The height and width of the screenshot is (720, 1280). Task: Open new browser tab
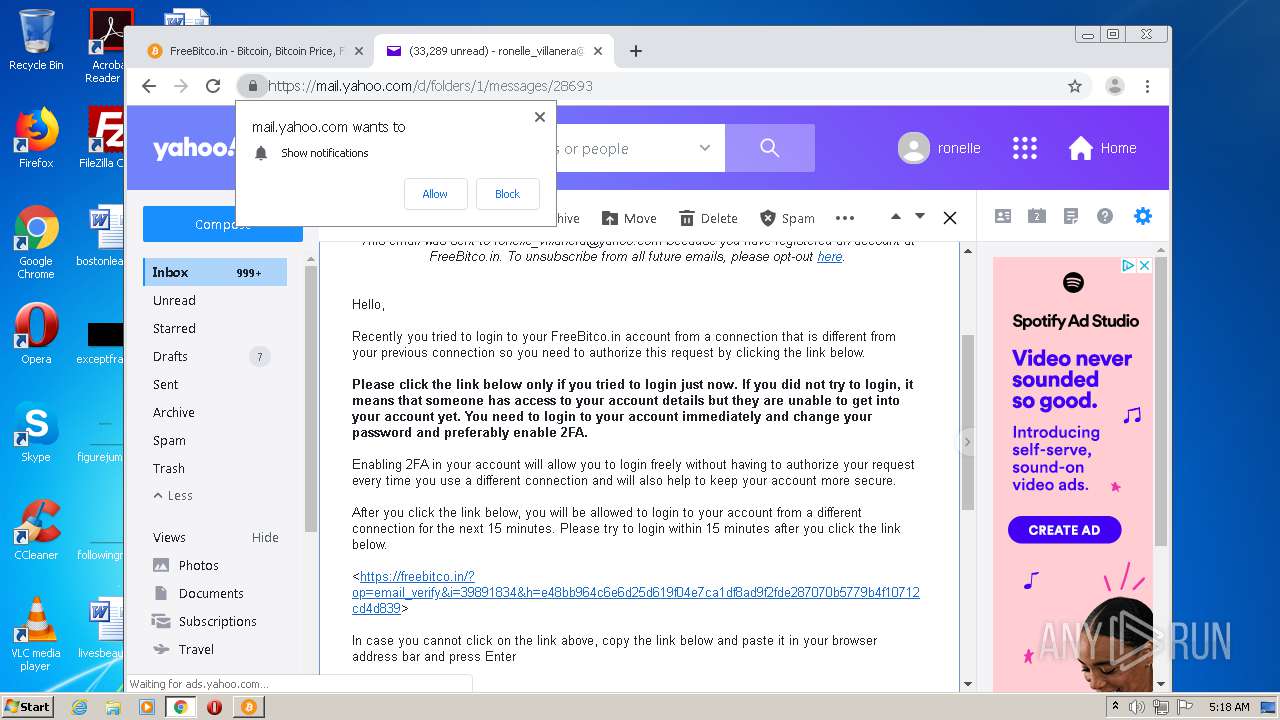(636, 51)
